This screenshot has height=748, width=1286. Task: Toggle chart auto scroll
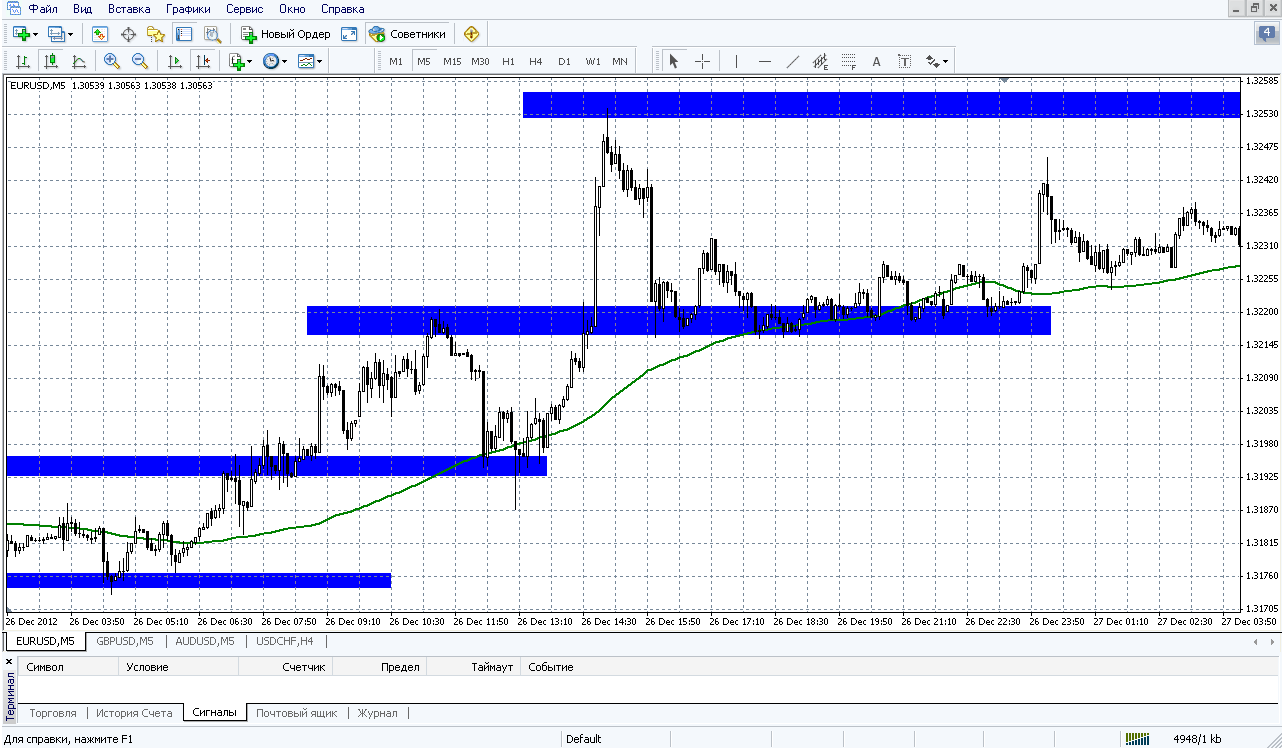pos(175,61)
